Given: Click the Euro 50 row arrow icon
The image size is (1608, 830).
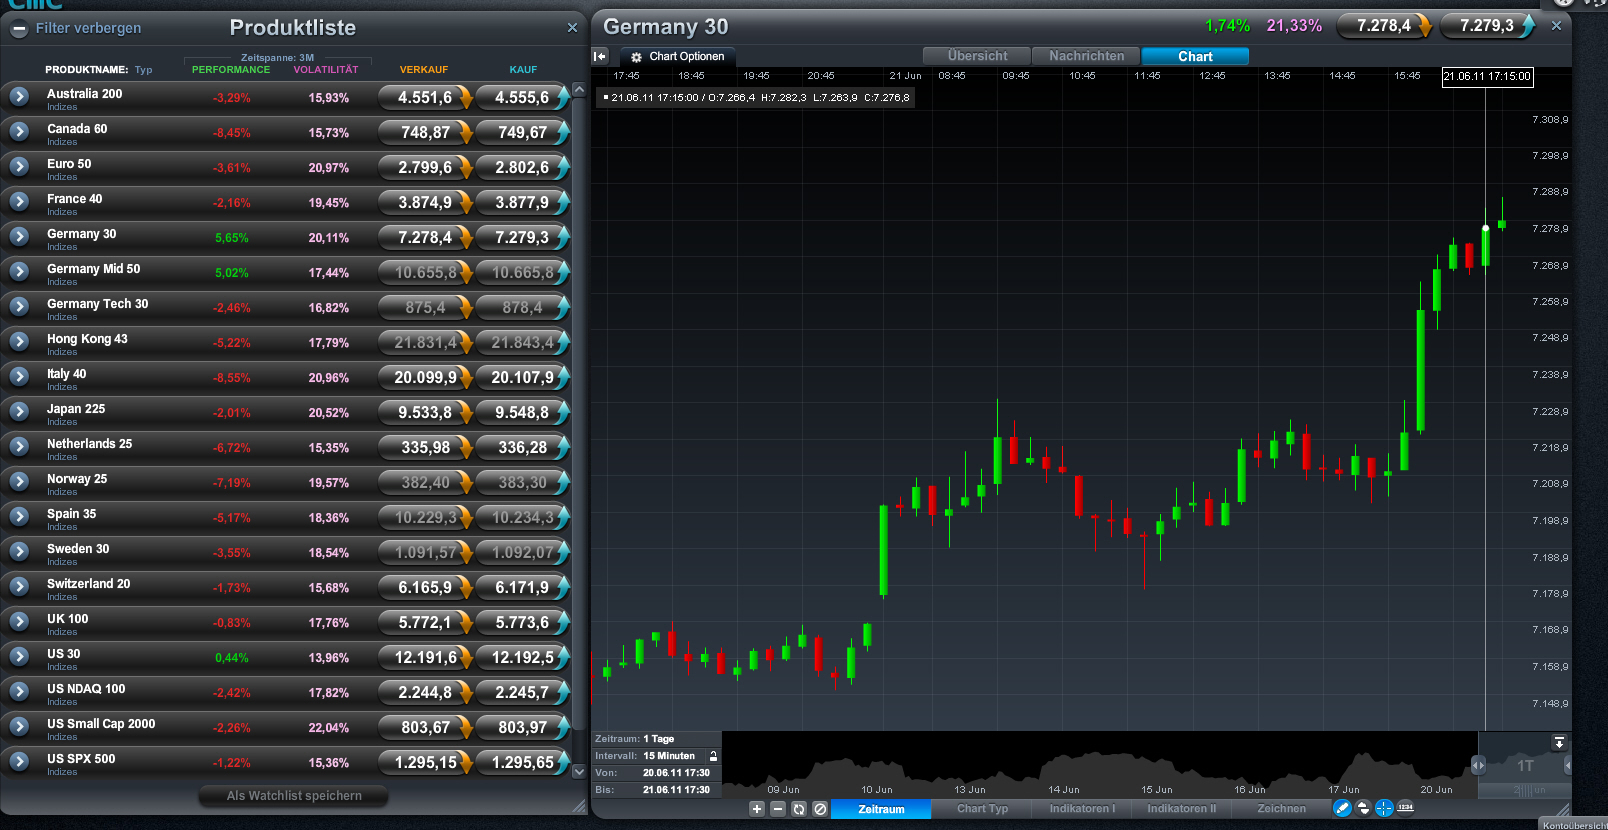Looking at the screenshot, I should point(19,166).
